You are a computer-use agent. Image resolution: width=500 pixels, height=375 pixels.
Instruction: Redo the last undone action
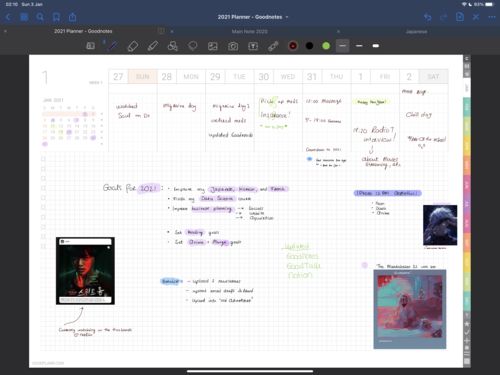pyautogui.click(x=443, y=17)
